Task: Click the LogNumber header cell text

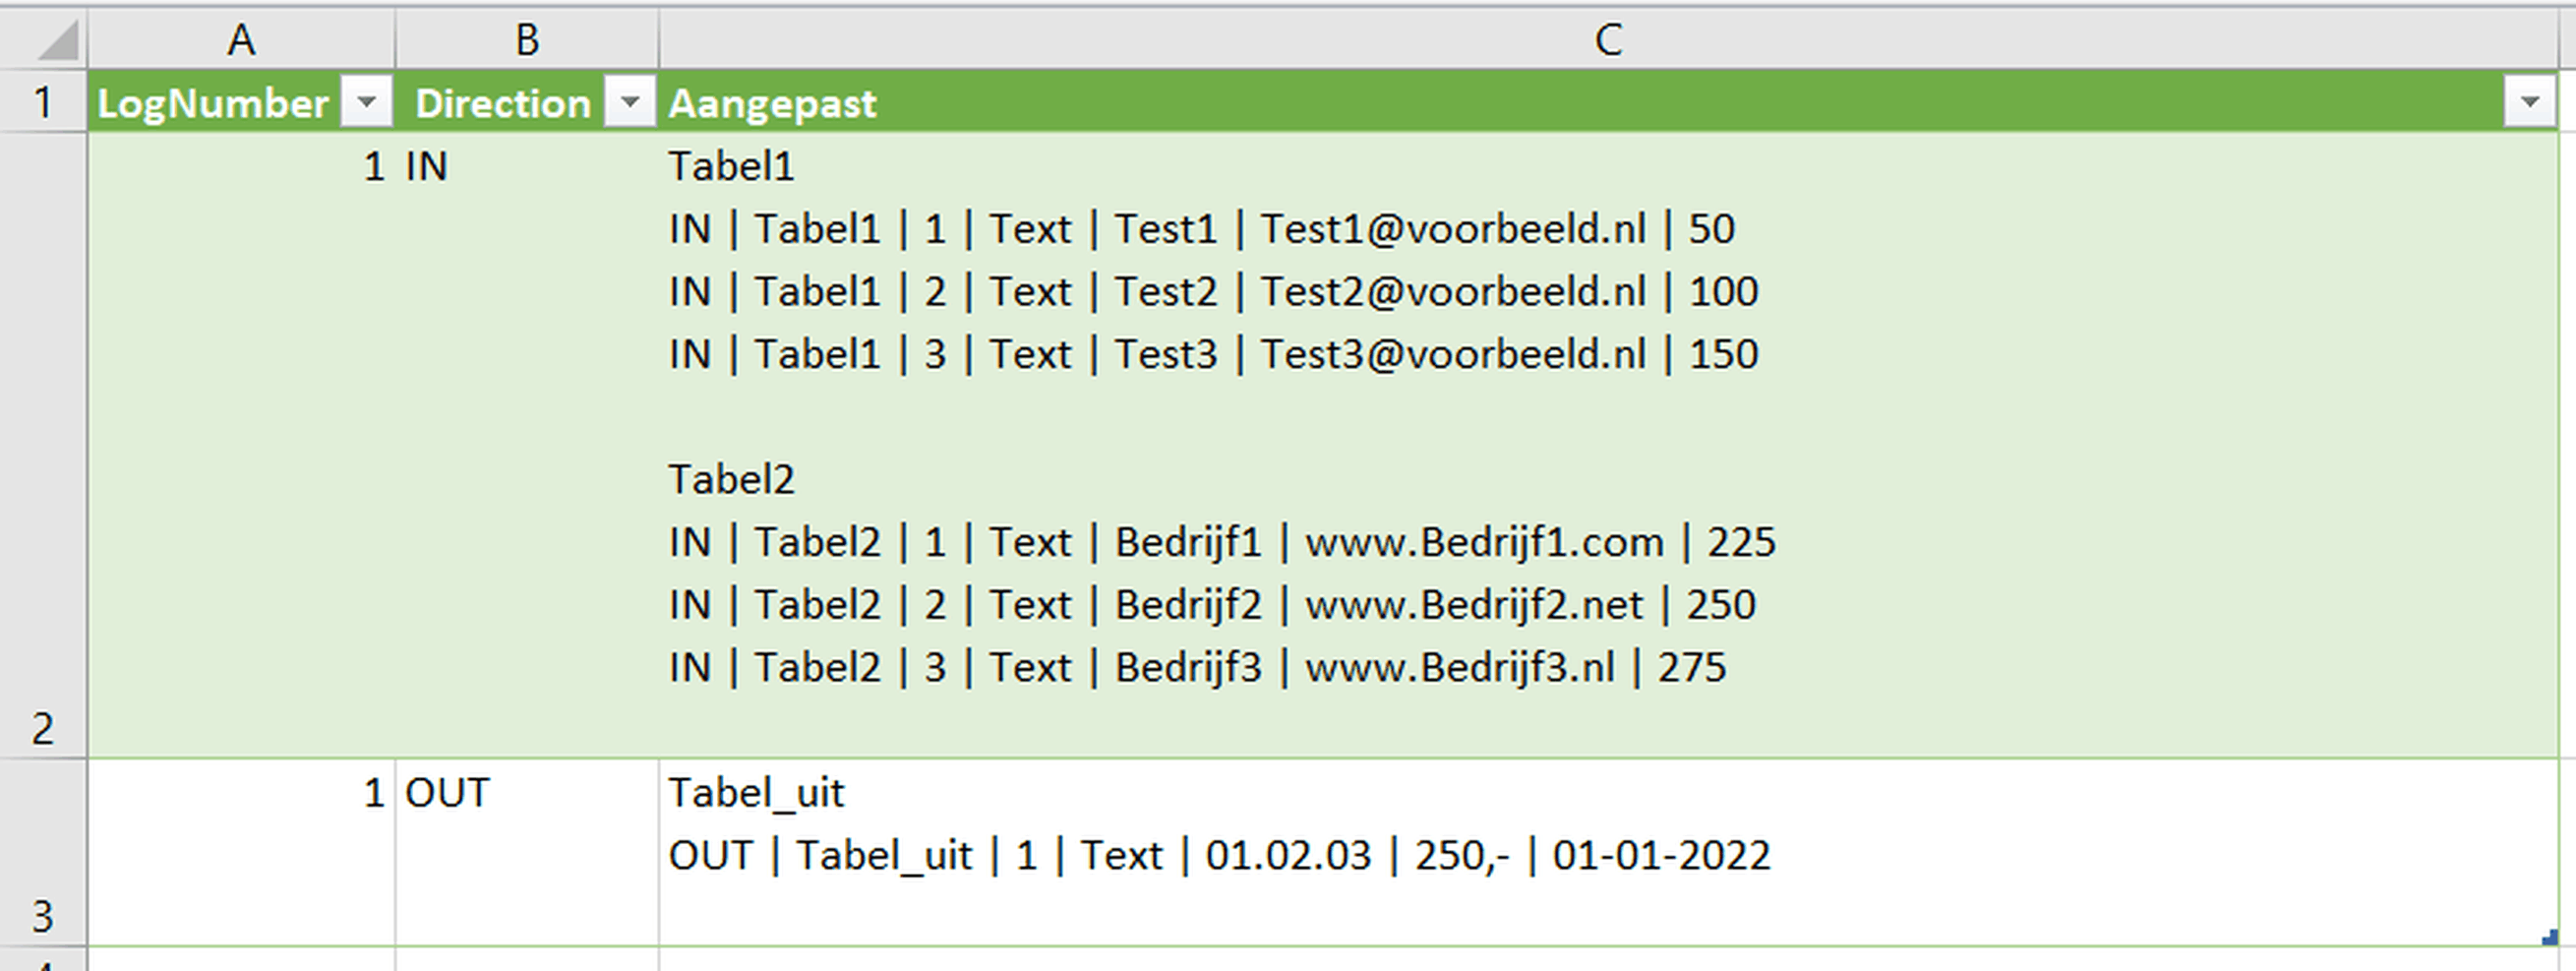Action: [213, 104]
